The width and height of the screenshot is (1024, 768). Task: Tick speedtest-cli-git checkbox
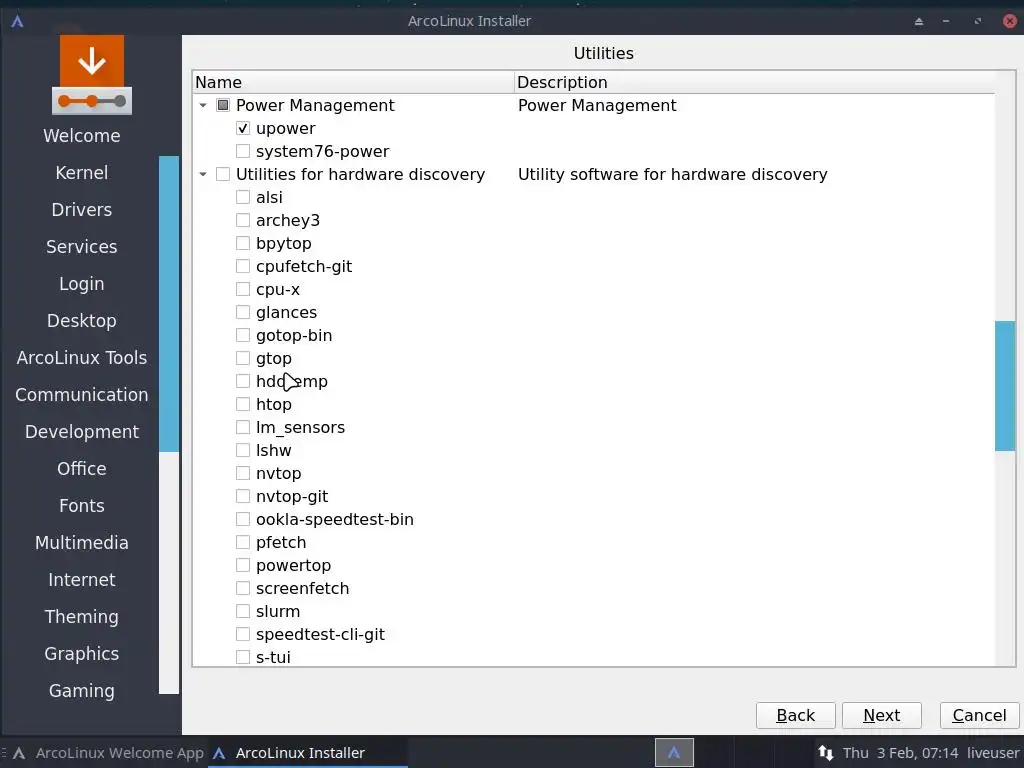[243, 634]
